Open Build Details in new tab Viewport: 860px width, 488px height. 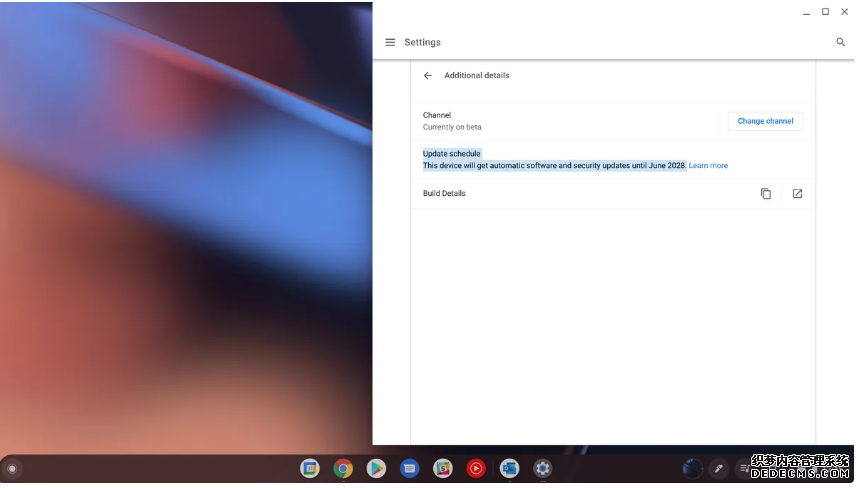pyautogui.click(x=797, y=194)
